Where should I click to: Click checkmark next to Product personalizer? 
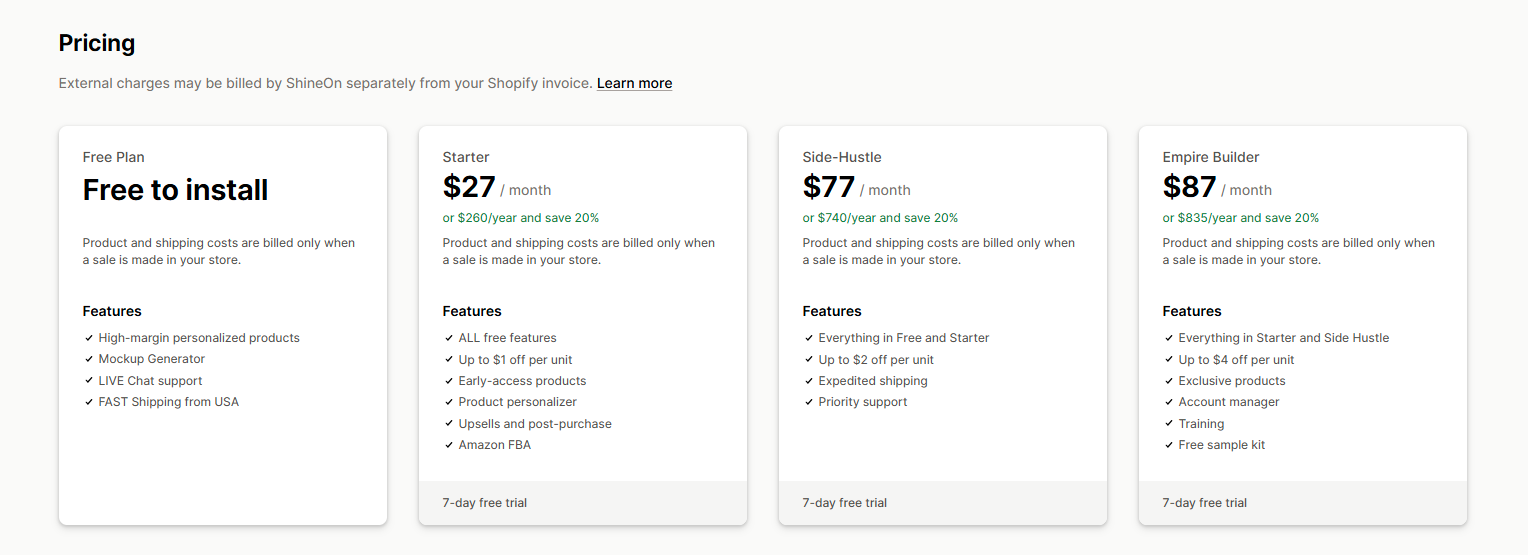(449, 402)
